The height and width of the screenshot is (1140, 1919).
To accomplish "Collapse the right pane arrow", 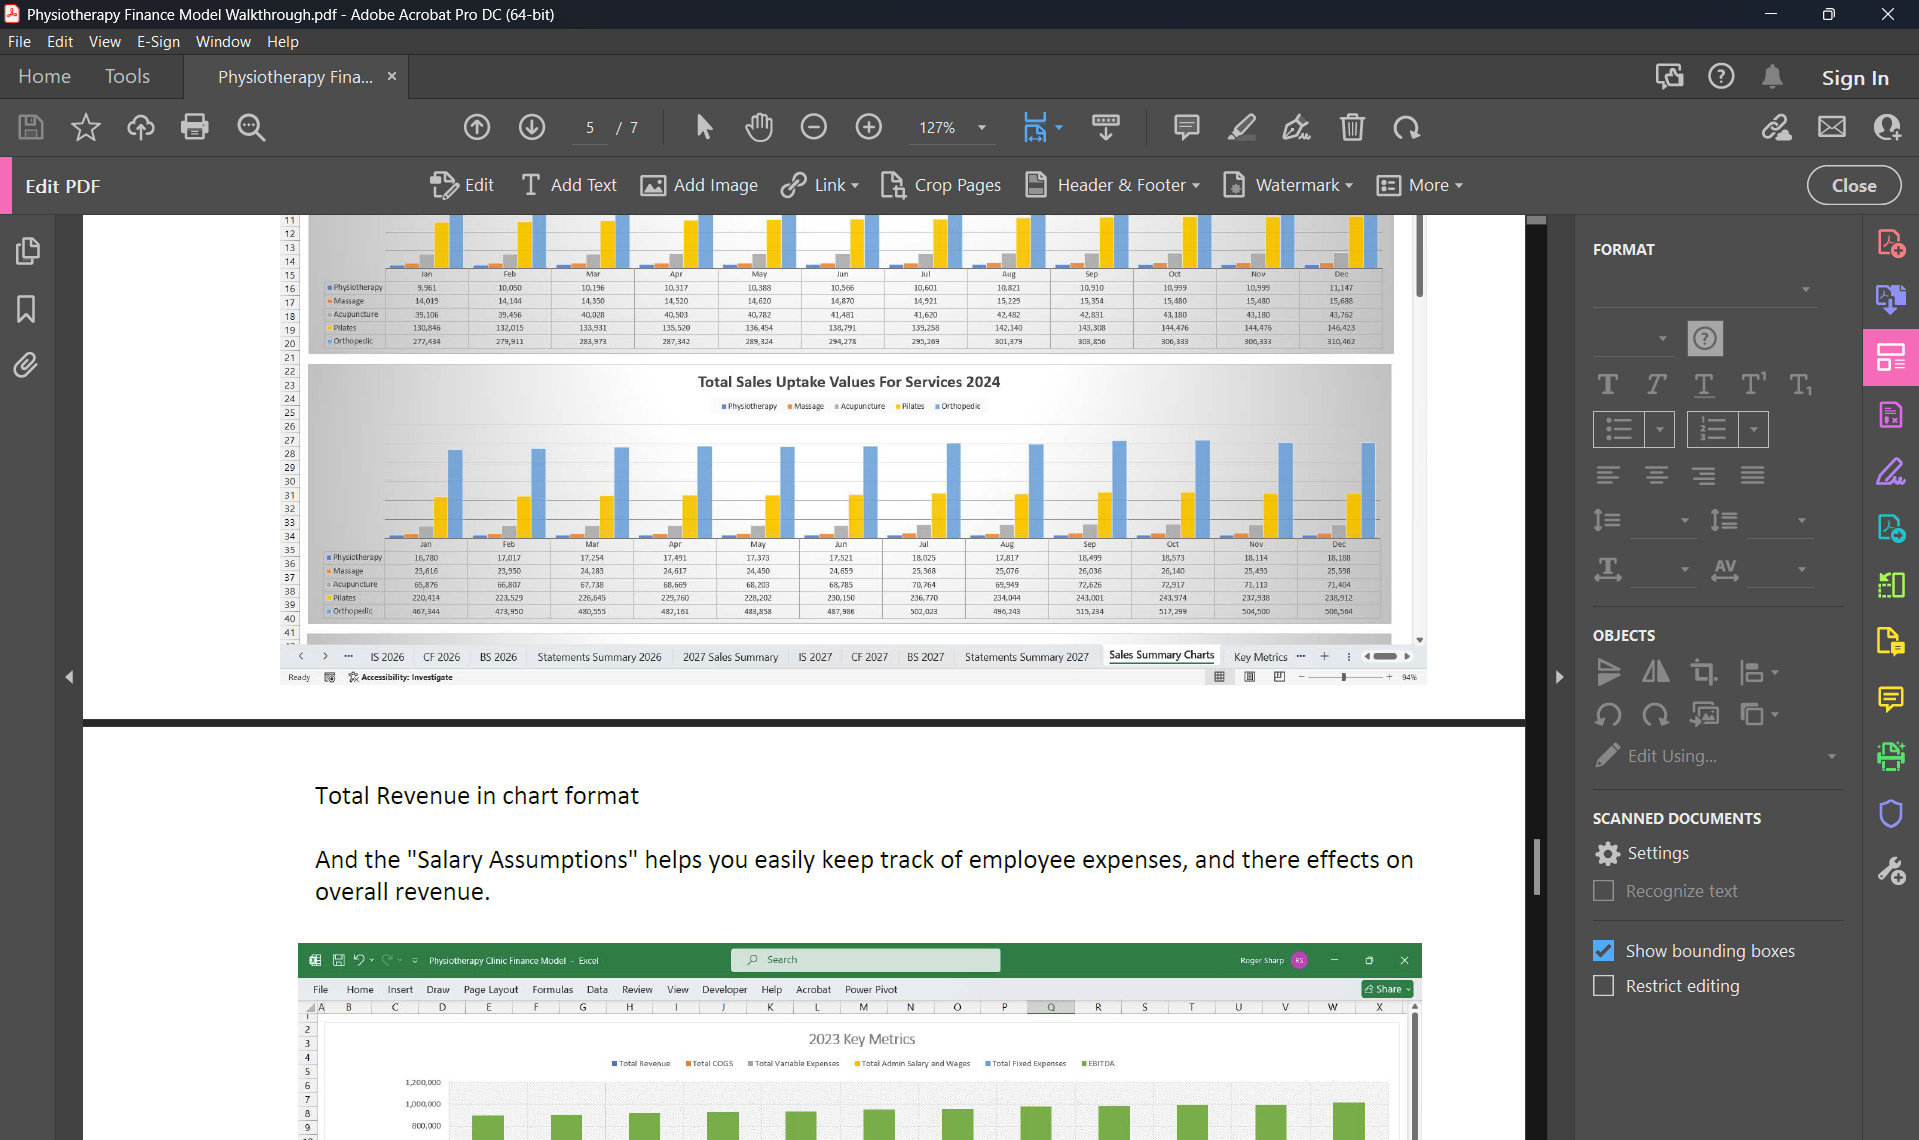I will (x=1559, y=677).
